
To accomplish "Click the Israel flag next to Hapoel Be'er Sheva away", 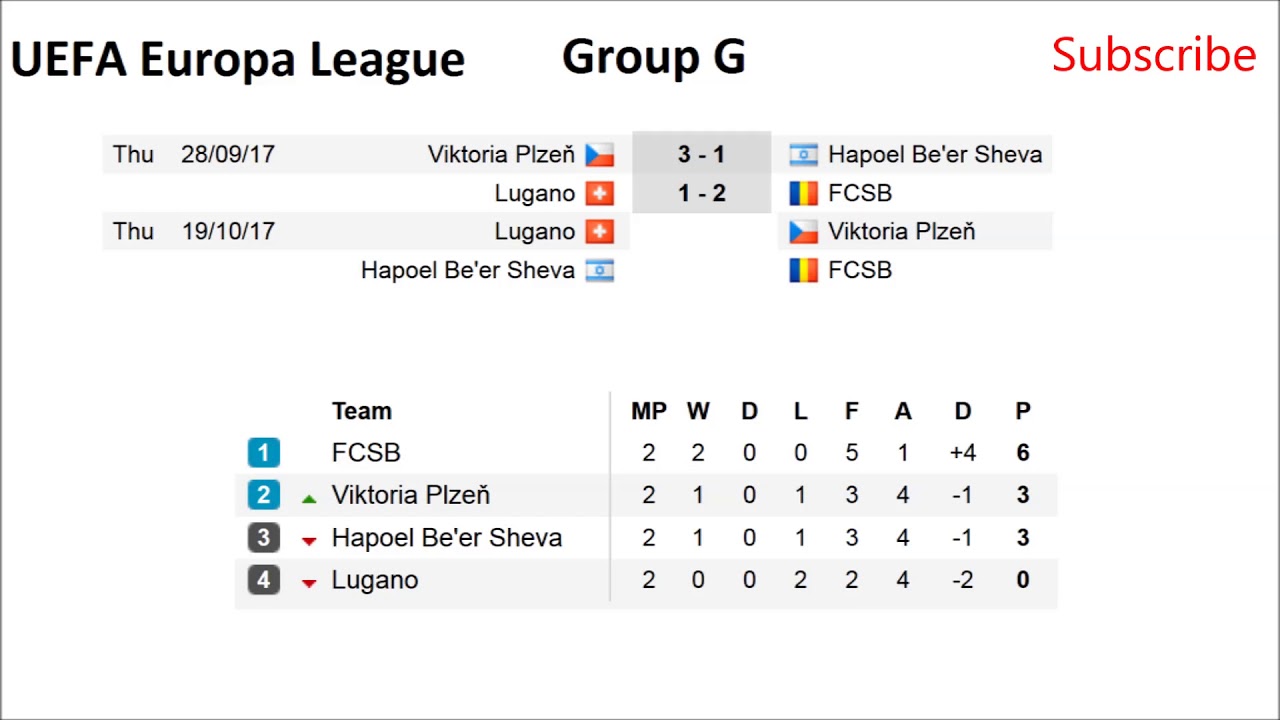I will coord(803,155).
